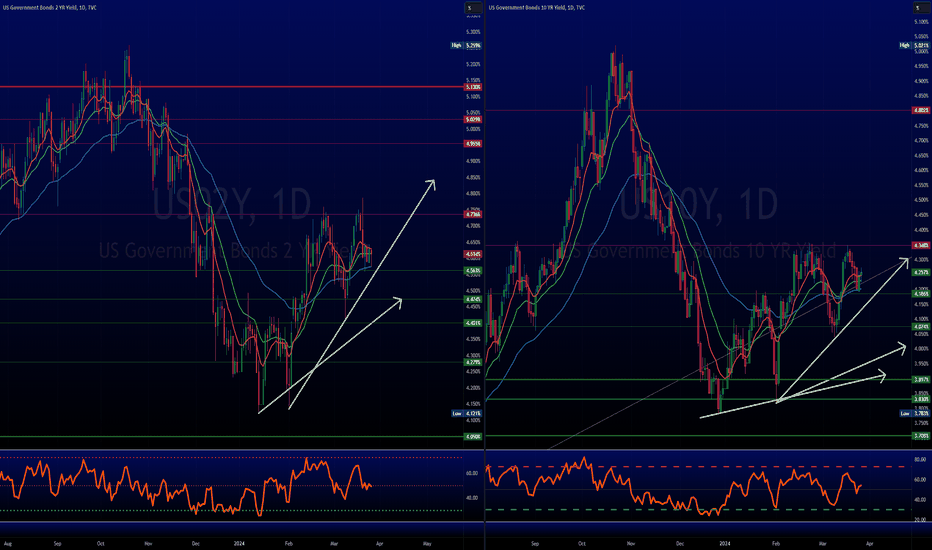
Task: Click the 80.00 value on the 10Y RSI scale
Action: point(920,460)
